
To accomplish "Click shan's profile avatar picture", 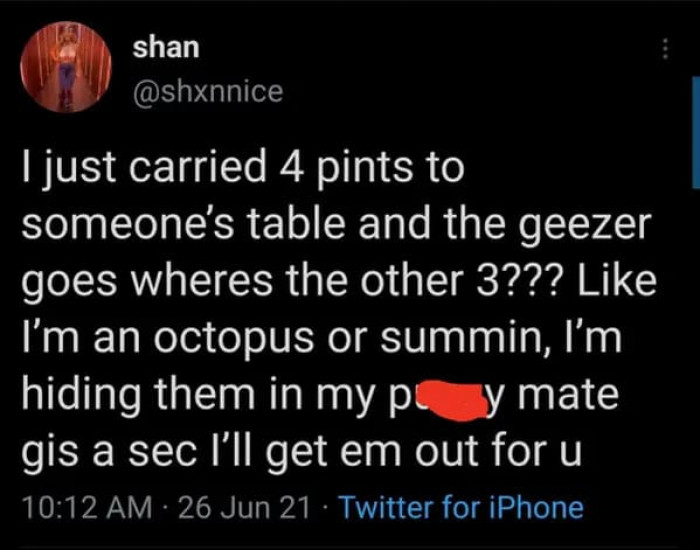I will coord(66,68).
